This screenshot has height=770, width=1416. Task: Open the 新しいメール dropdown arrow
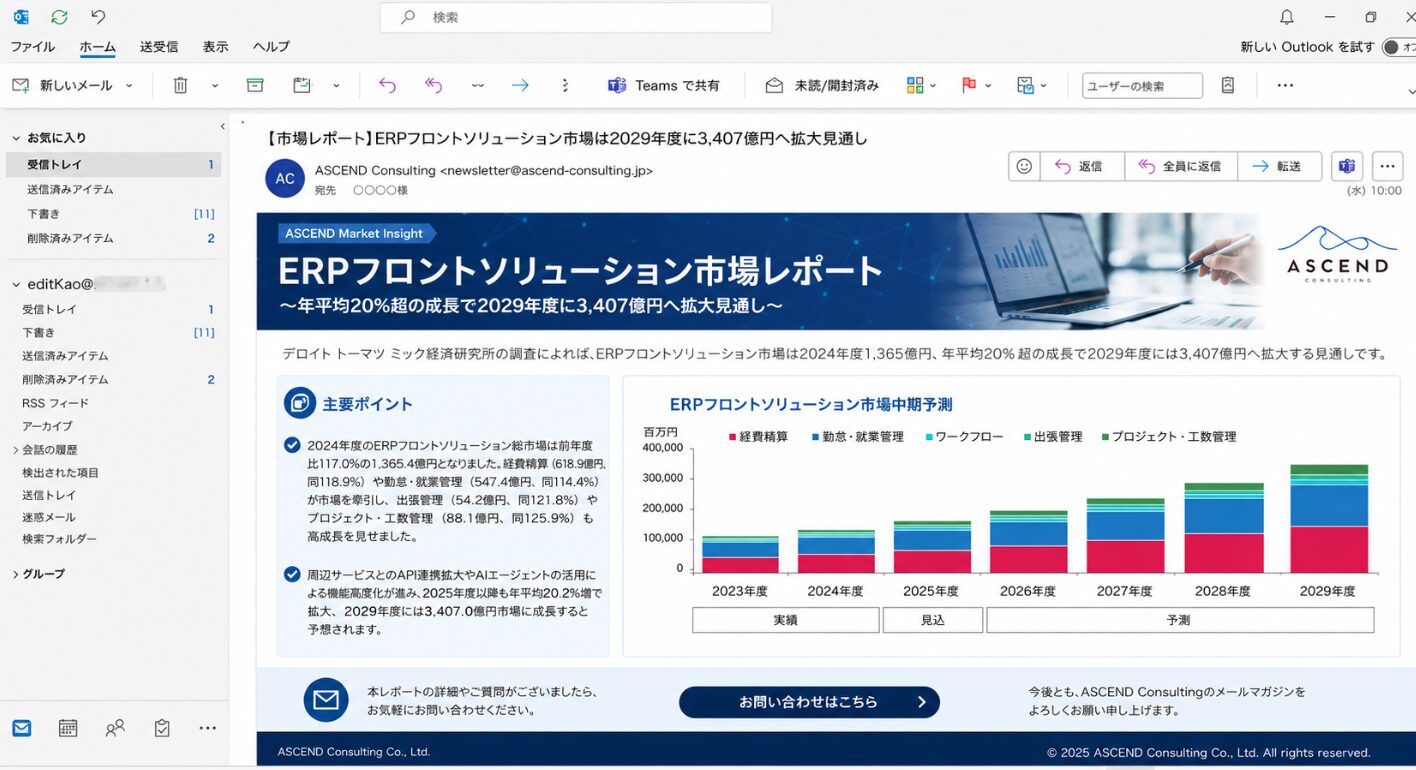[x=129, y=86]
